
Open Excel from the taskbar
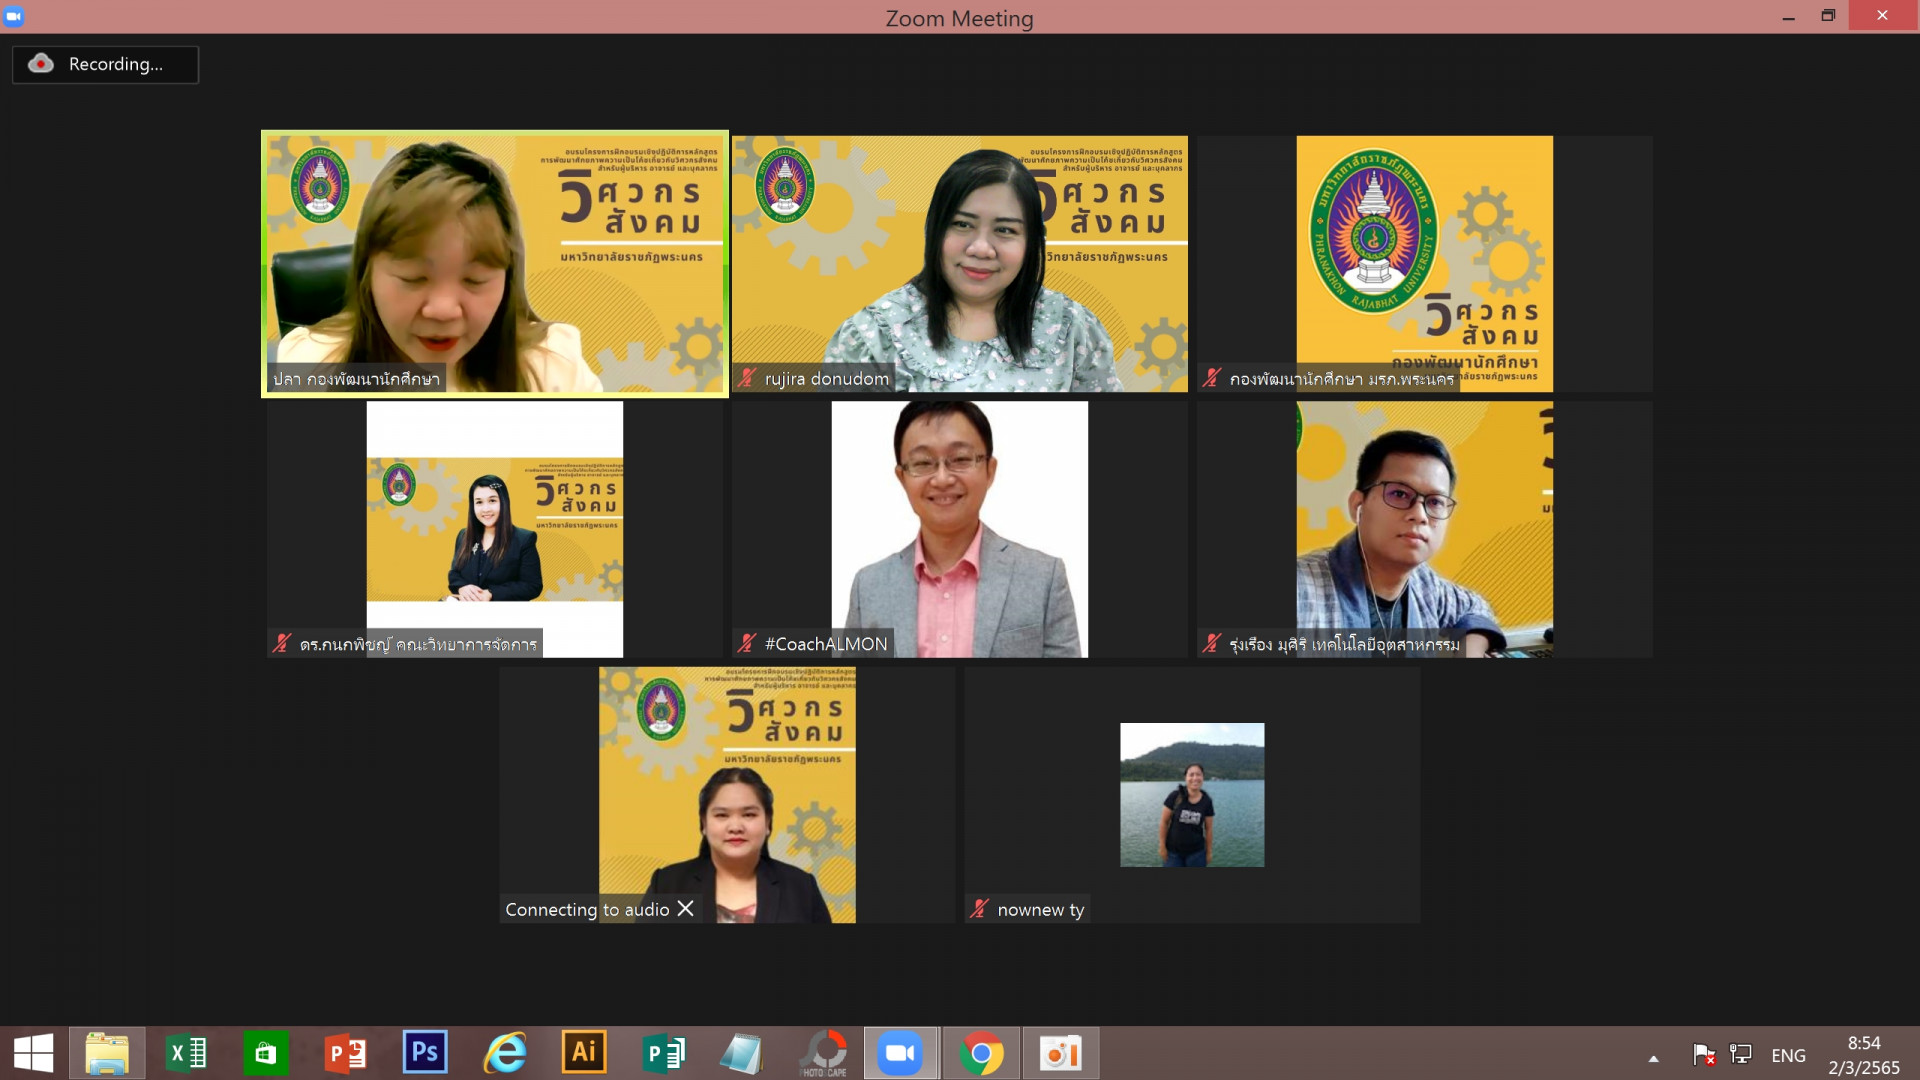(x=186, y=1053)
